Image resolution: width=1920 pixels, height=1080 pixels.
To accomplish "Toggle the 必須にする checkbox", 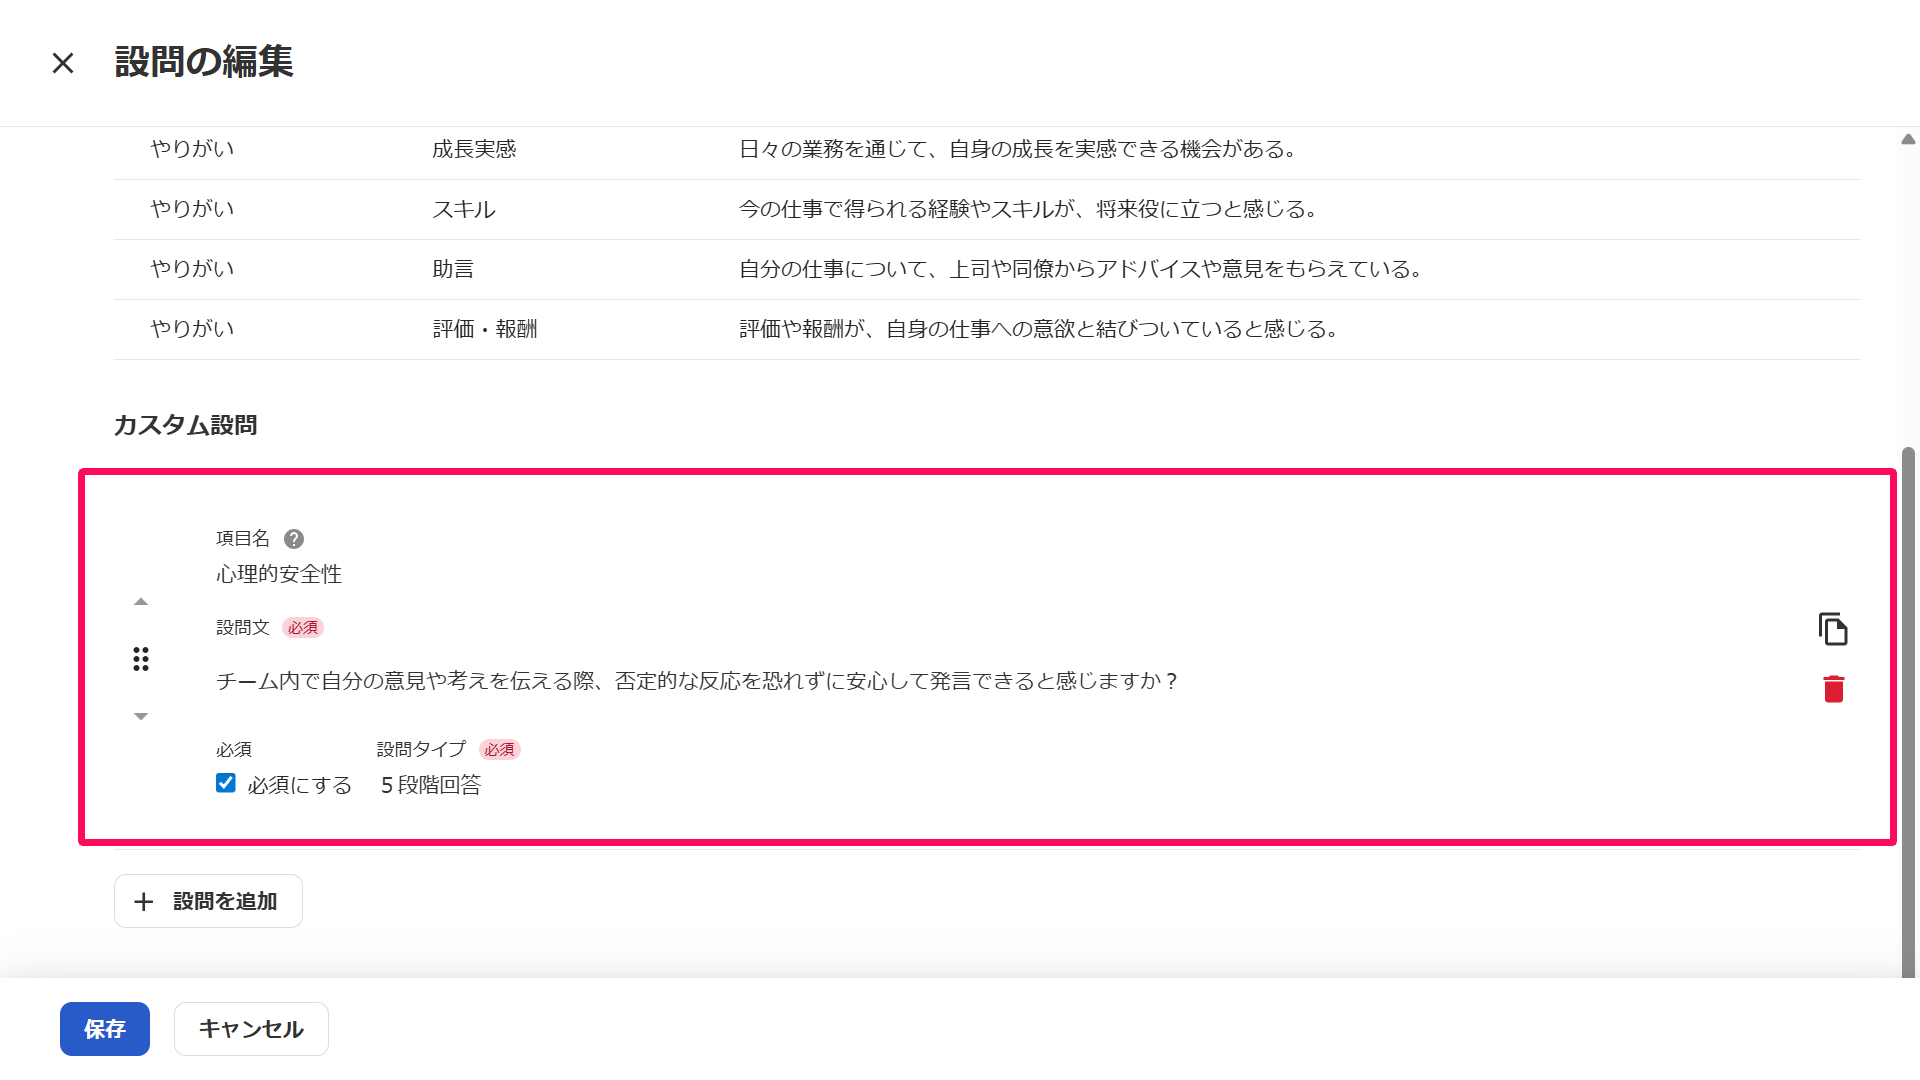I will tap(226, 783).
